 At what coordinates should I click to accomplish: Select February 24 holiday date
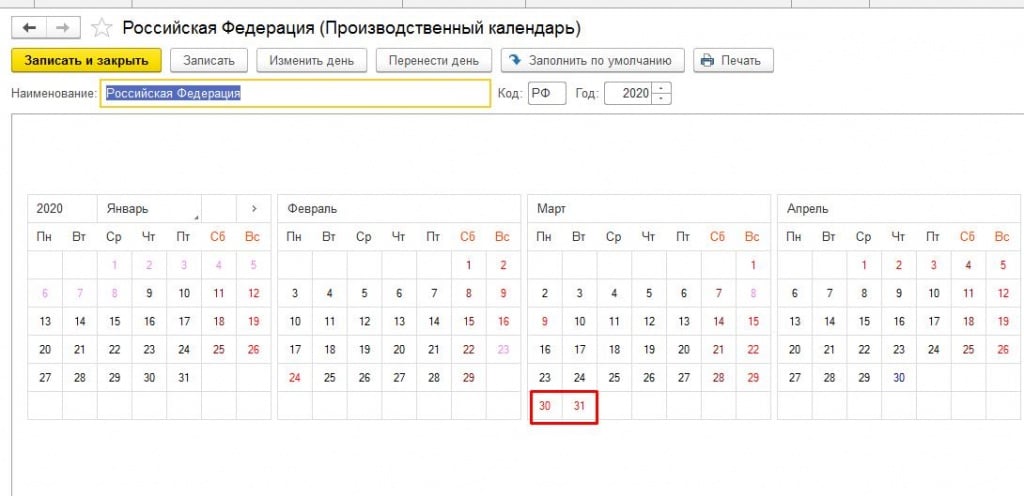pos(294,378)
